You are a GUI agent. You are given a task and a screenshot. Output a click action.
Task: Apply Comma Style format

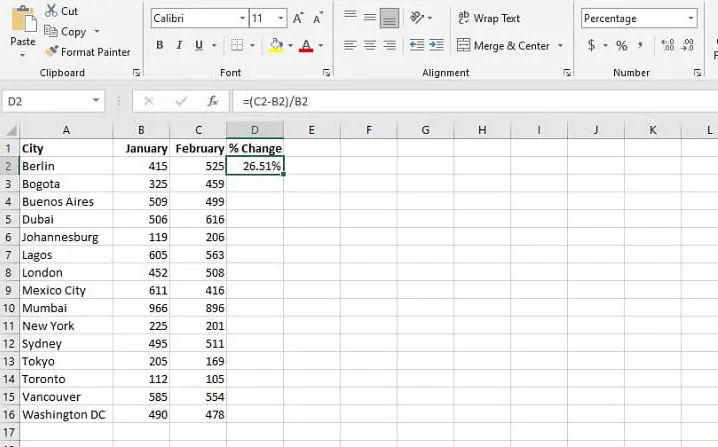(x=640, y=45)
